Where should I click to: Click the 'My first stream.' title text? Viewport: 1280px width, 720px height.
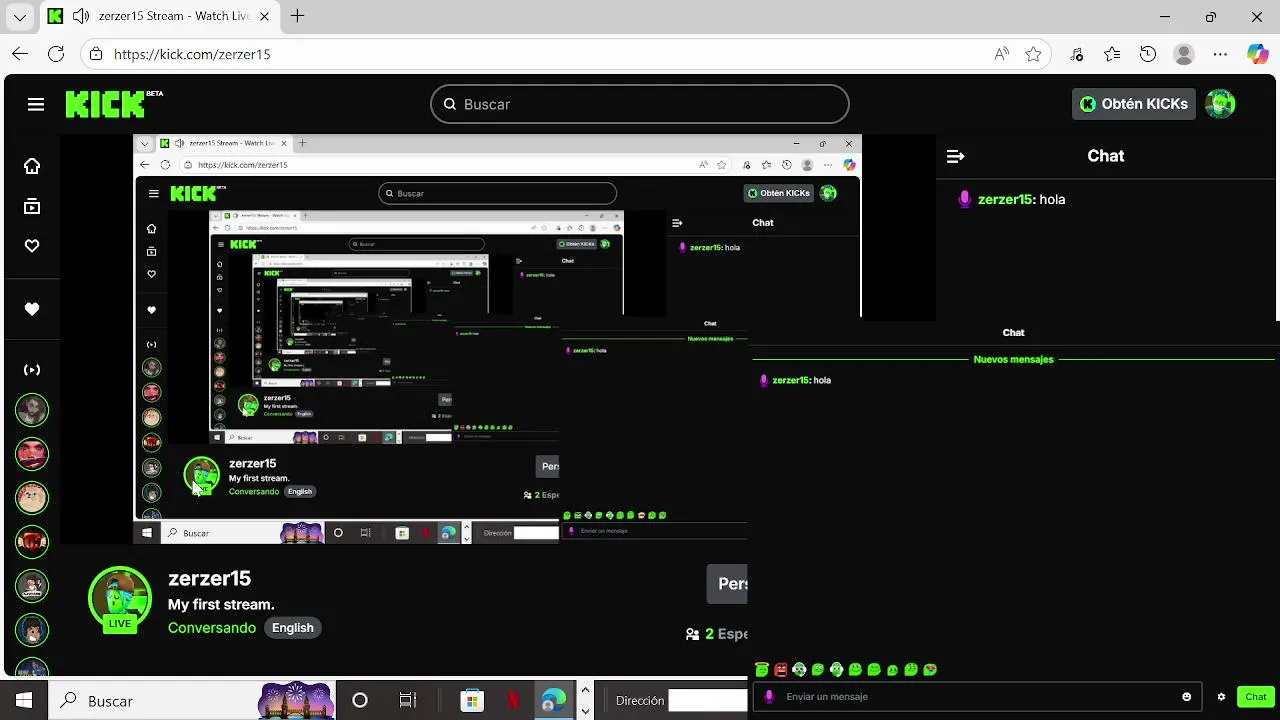[221, 604]
